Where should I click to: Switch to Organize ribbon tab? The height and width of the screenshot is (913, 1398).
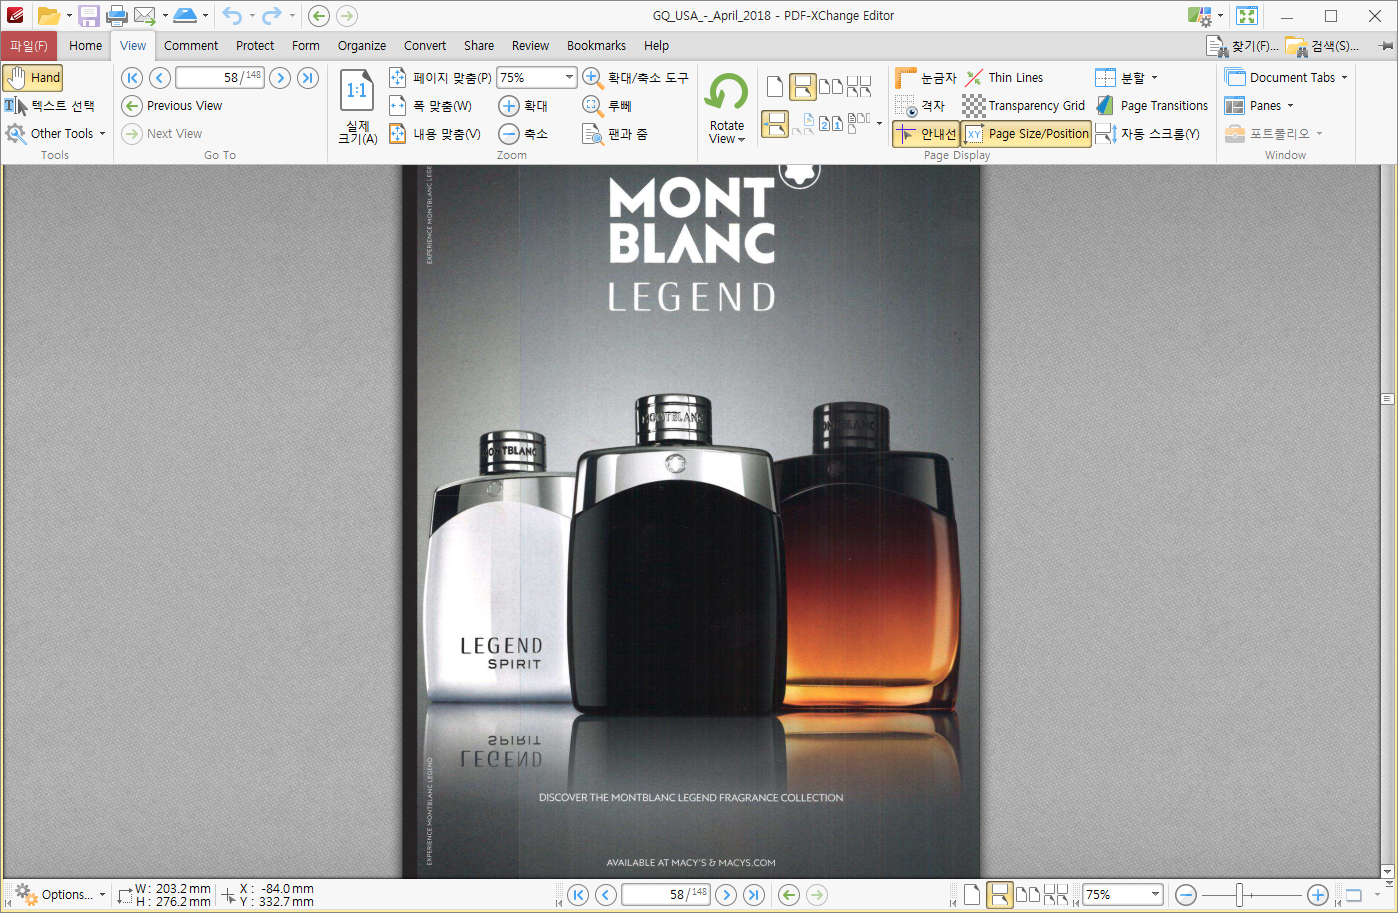[x=362, y=45]
